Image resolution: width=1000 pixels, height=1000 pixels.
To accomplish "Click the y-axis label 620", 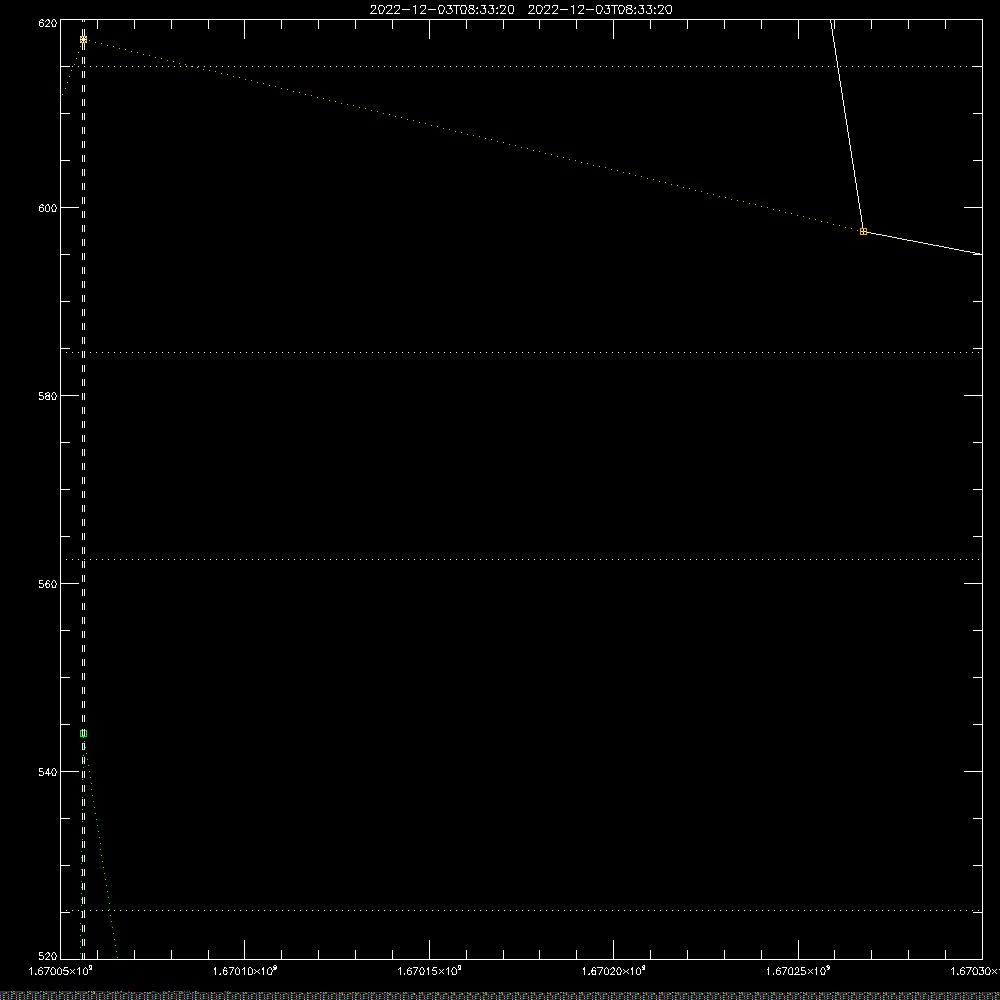I will (48, 24).
